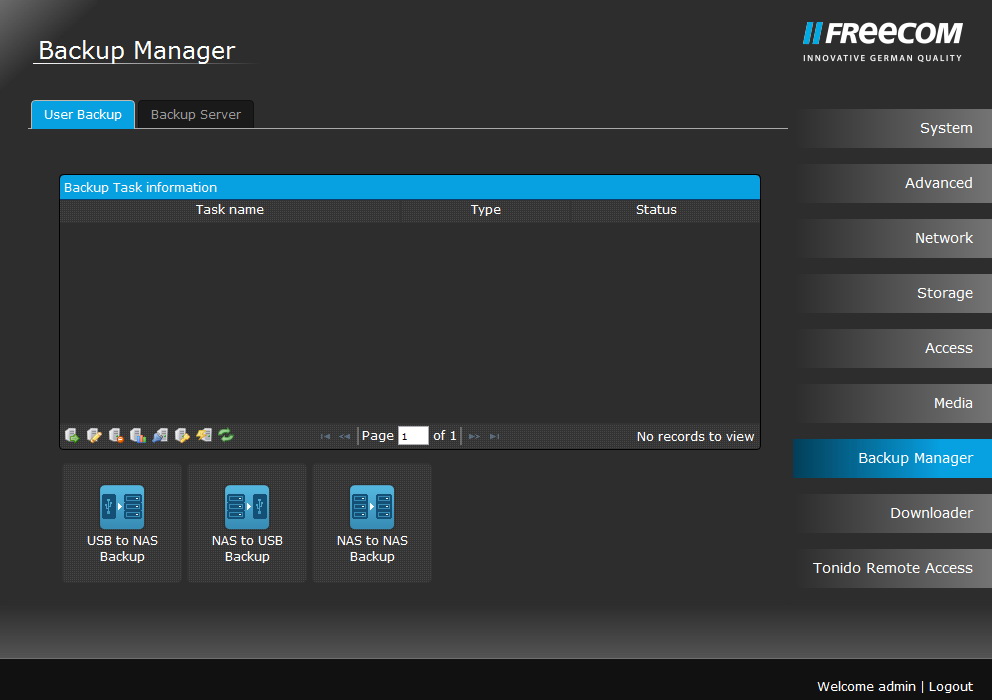Click the green refresh arrows icon

(226, 435)
